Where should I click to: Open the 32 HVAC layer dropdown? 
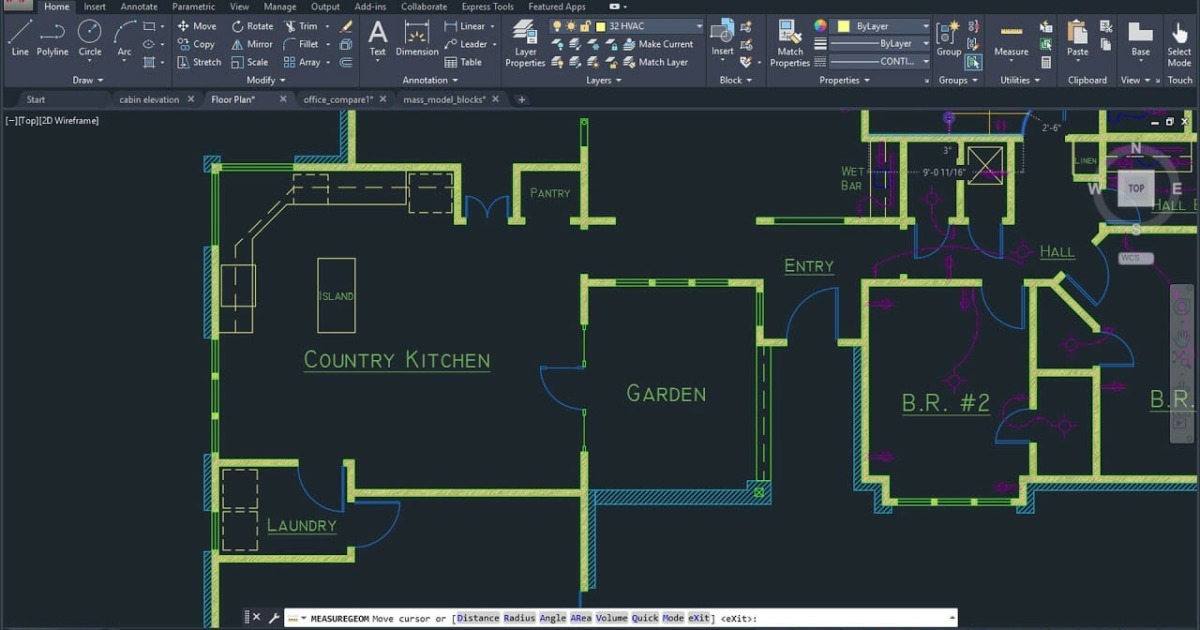click(699, 26)
